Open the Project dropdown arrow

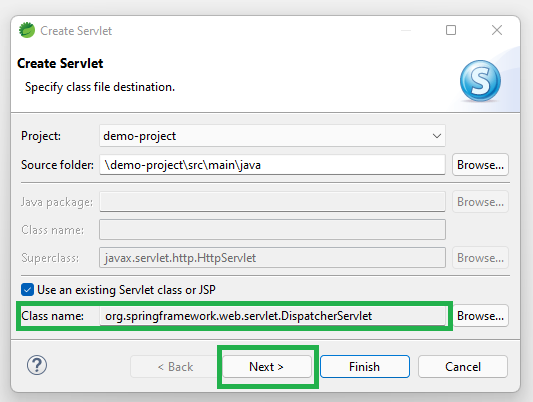coord(437,136)
